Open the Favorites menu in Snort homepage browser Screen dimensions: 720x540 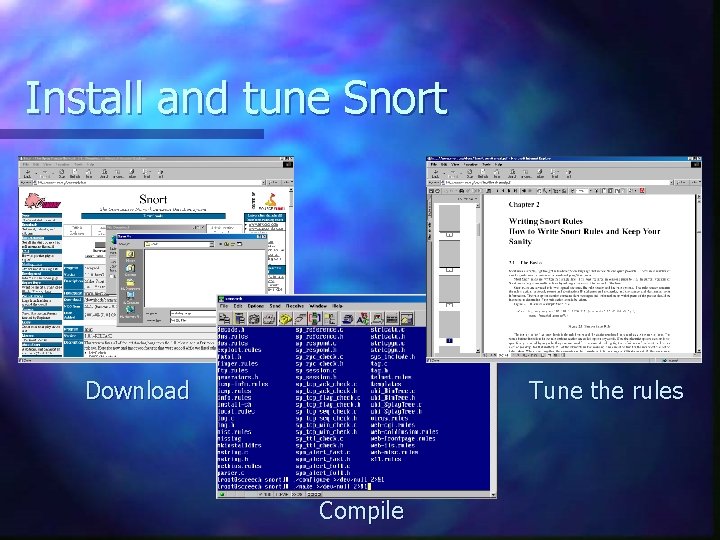pos(62,164)
